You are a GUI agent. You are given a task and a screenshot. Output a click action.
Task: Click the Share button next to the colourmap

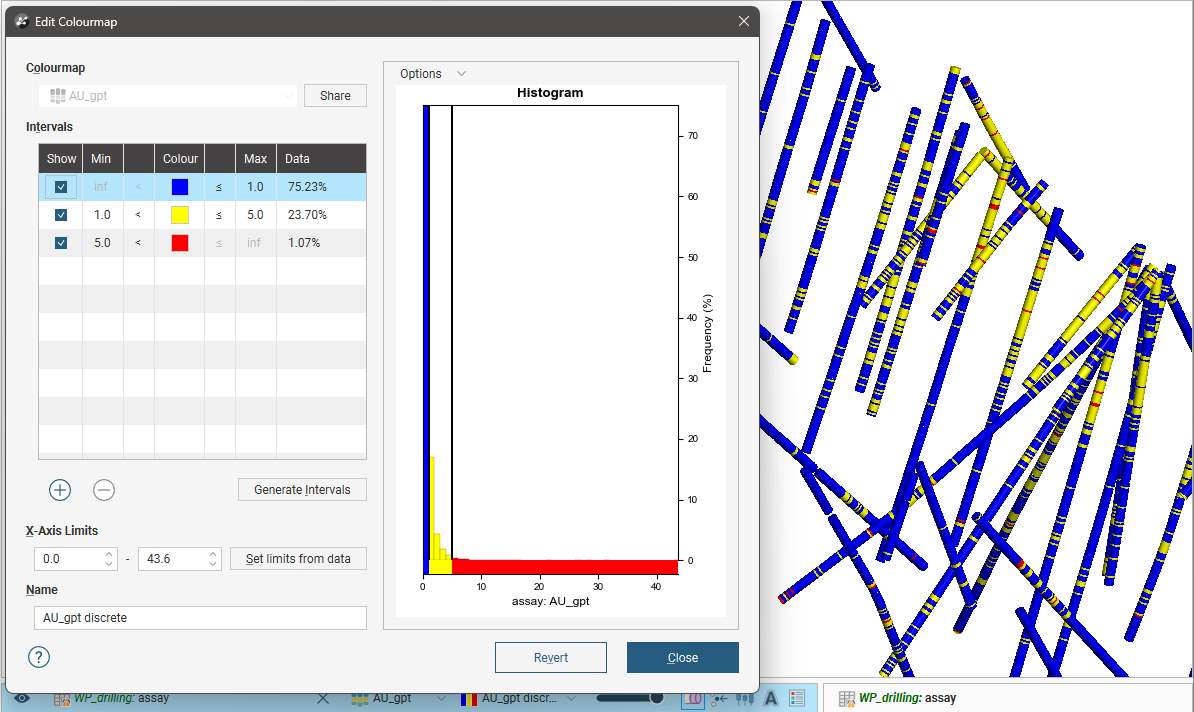(335, 96)
